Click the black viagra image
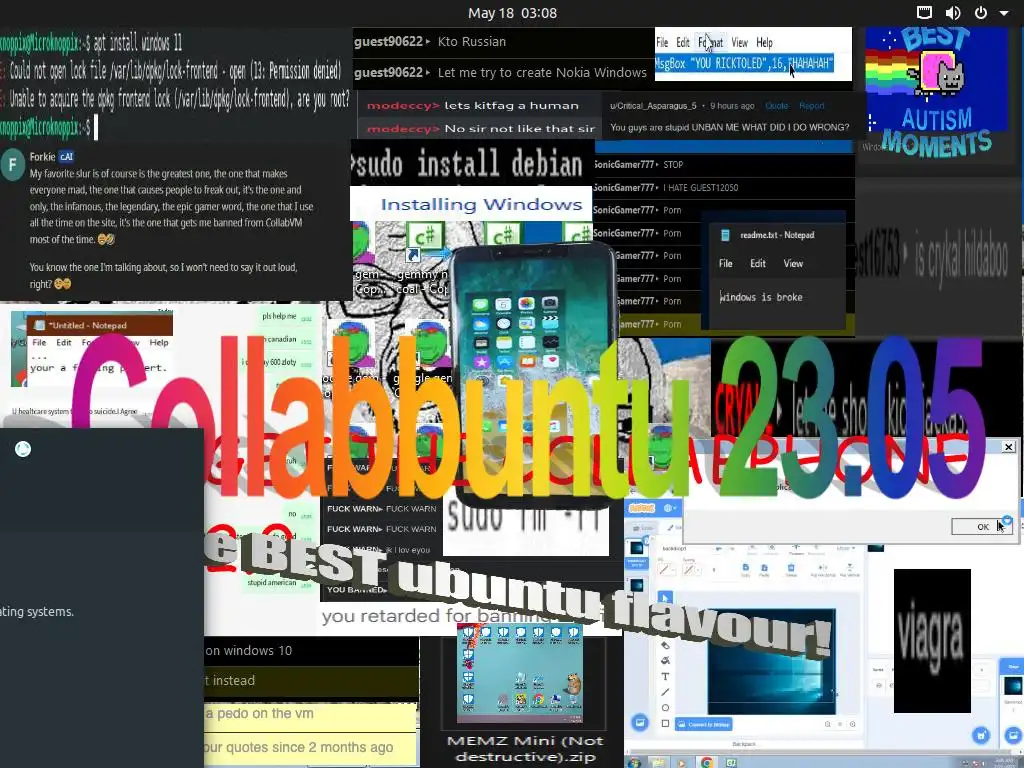This screenshot has width=1024, height=768. tap(933, 641)
